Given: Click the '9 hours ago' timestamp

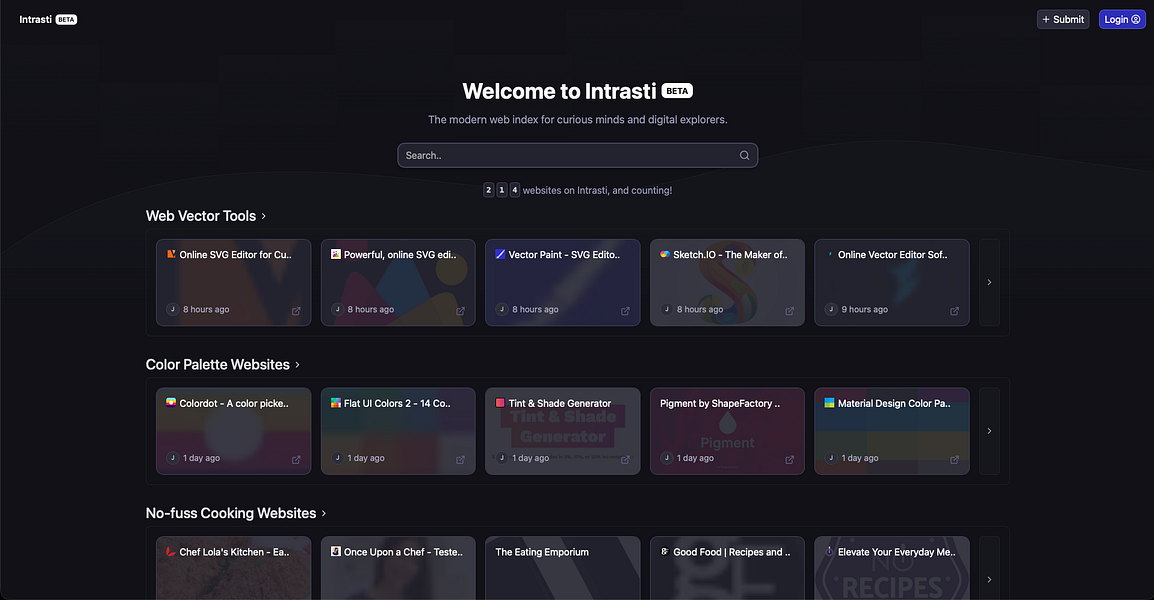Looking at the screenshot, I should pyautogui.click(x=865, y=309).
